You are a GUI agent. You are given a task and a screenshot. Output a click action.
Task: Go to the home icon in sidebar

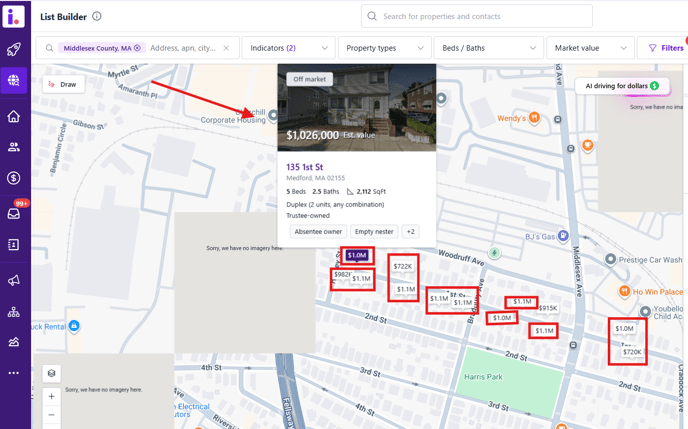coord(14,116)
